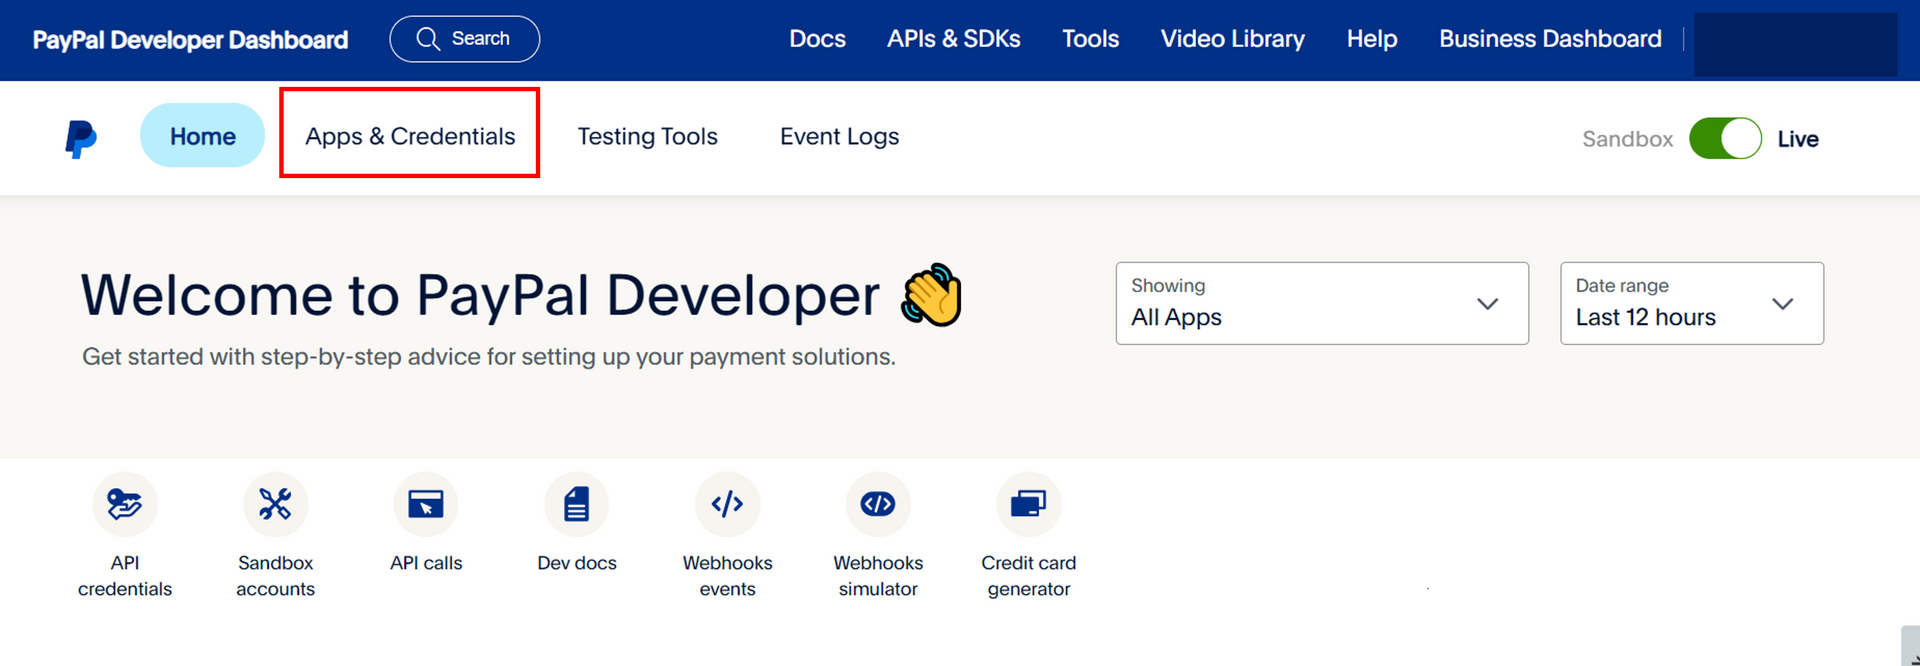
Task: Launch the Credit card generator icon
Action: pyautogui.click(x=1028, y=504)
